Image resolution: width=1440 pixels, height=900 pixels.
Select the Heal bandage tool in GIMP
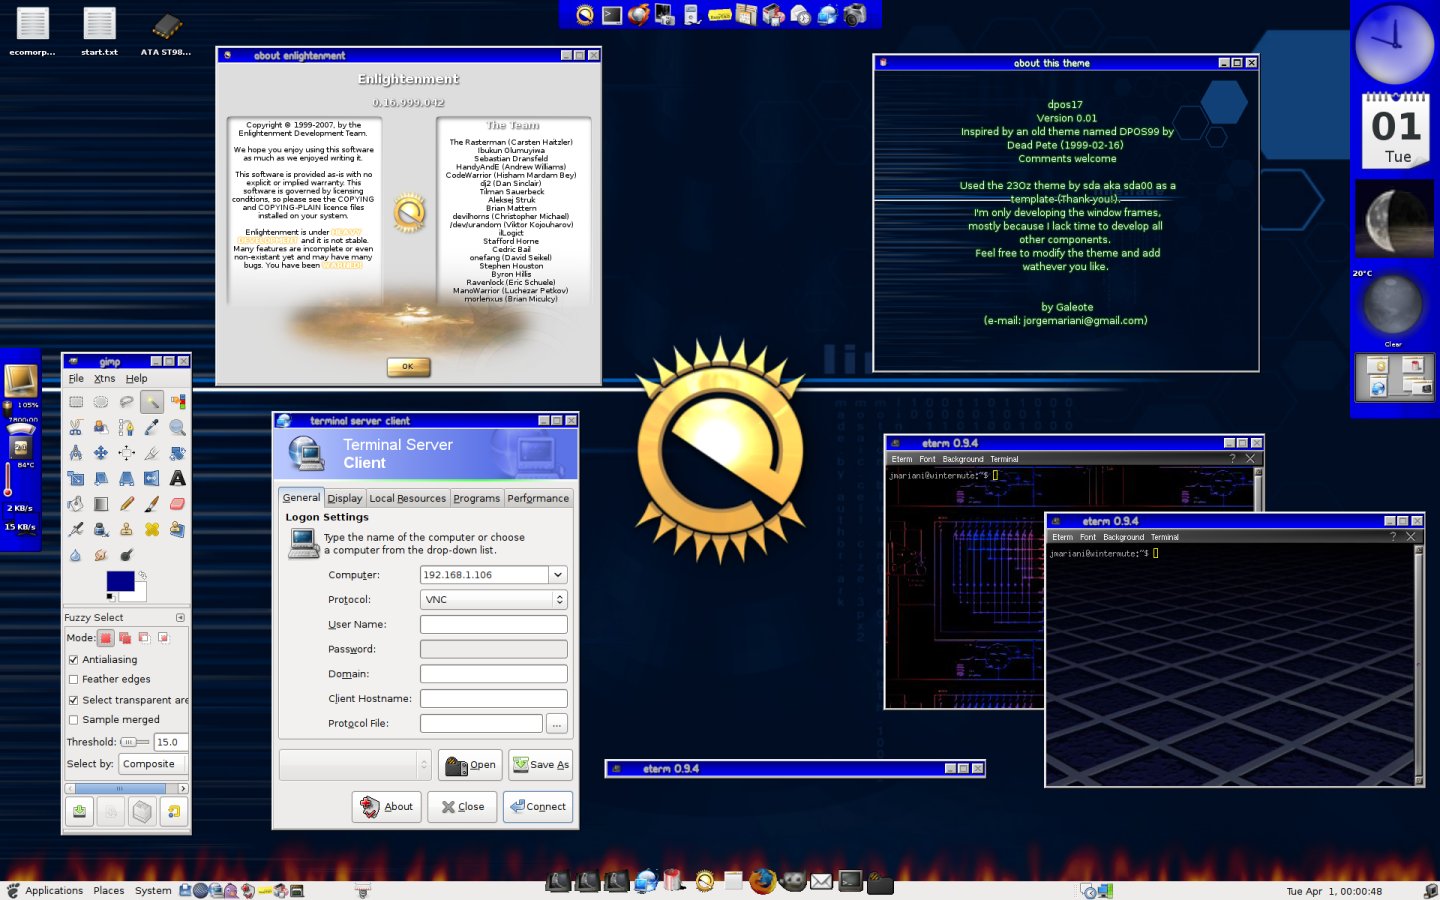[x=152, y=529]
